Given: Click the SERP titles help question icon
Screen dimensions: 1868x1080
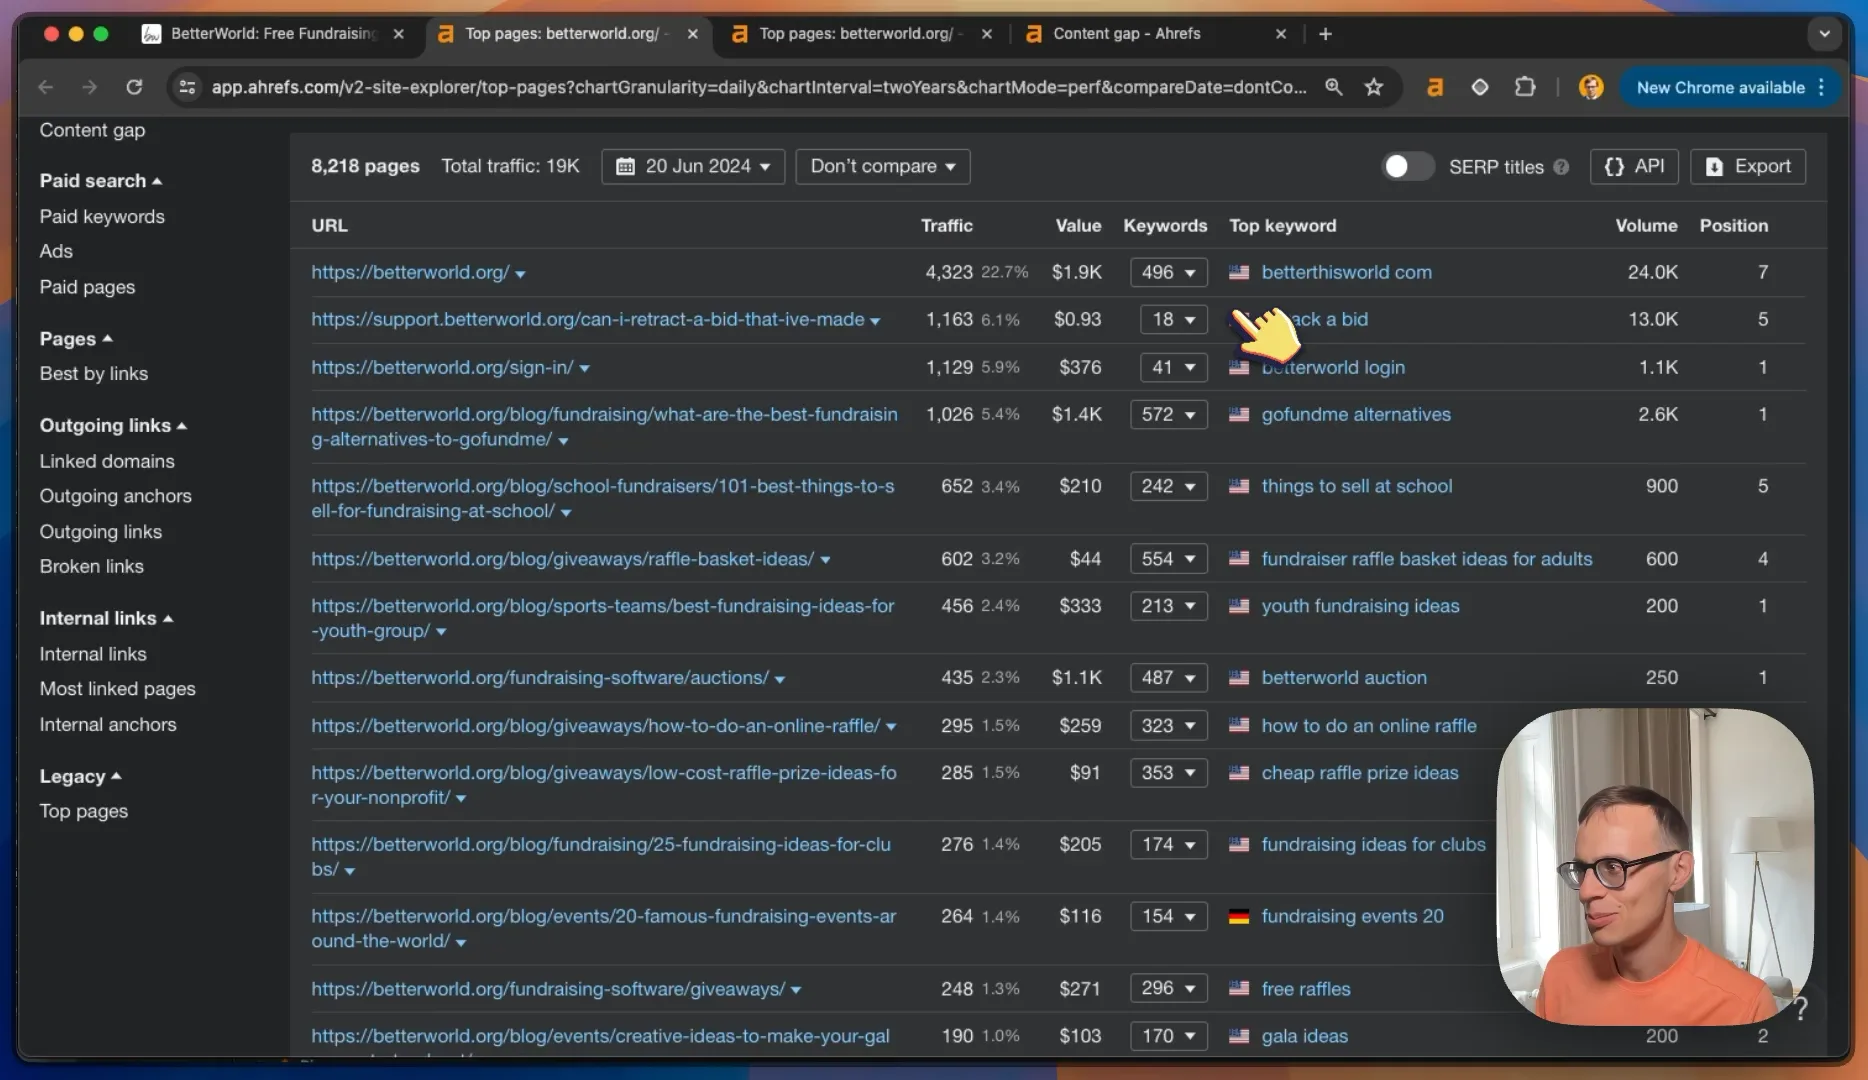Looking at the screenshot, I should click(1561, 167).
